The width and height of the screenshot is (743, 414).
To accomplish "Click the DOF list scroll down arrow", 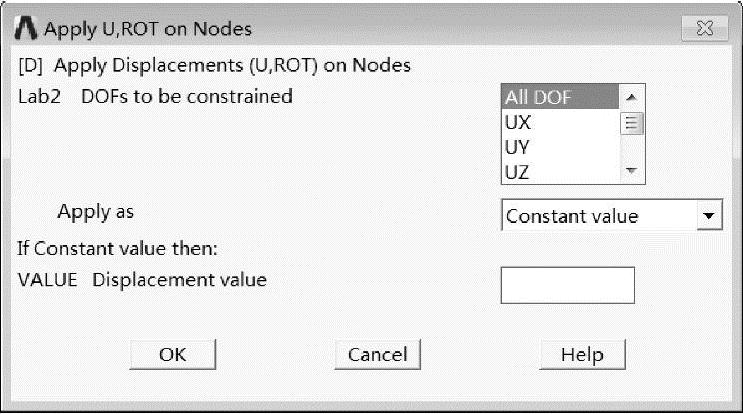I will pos(631,171).
